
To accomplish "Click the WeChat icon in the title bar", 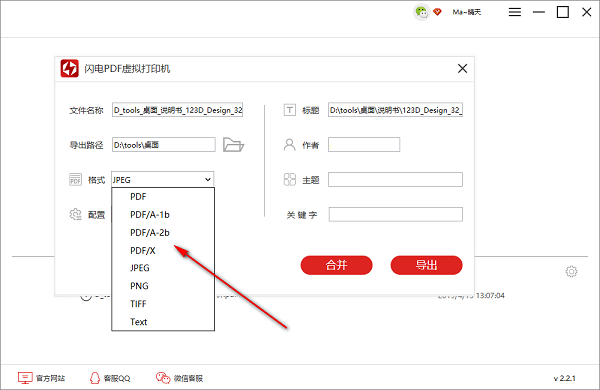I will (x=421, y=12).
